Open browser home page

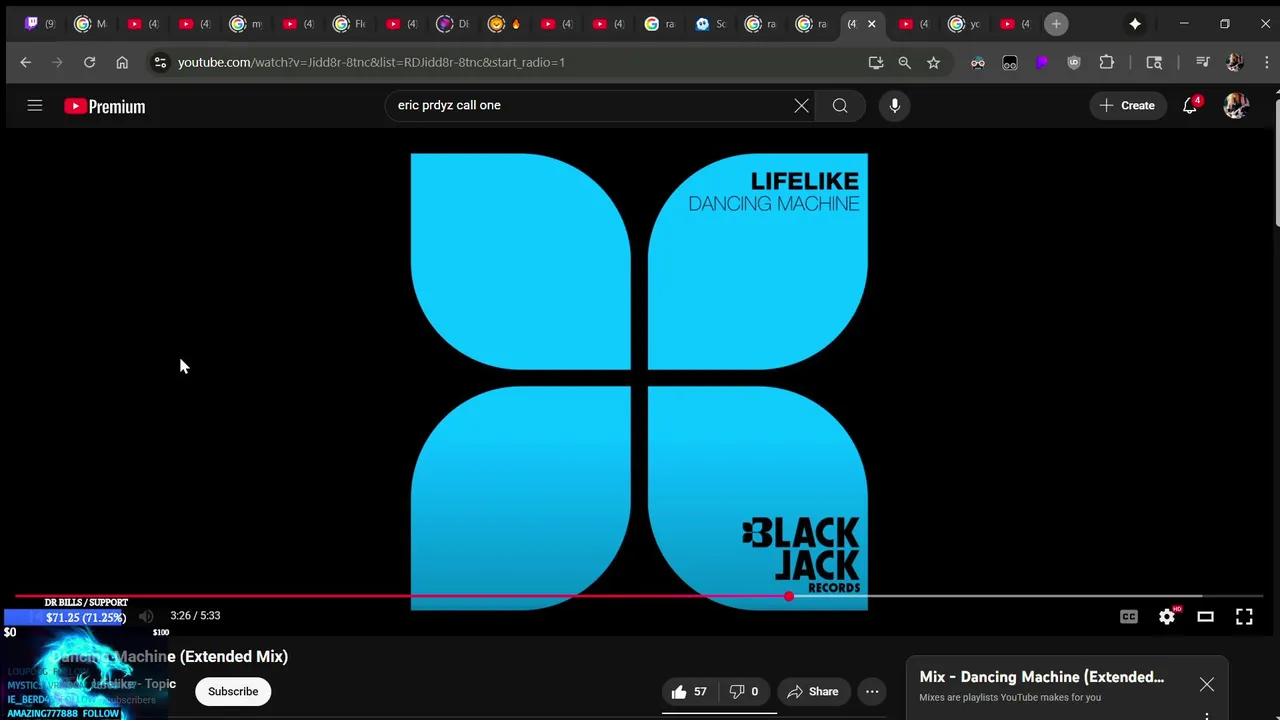pos(122,62)
